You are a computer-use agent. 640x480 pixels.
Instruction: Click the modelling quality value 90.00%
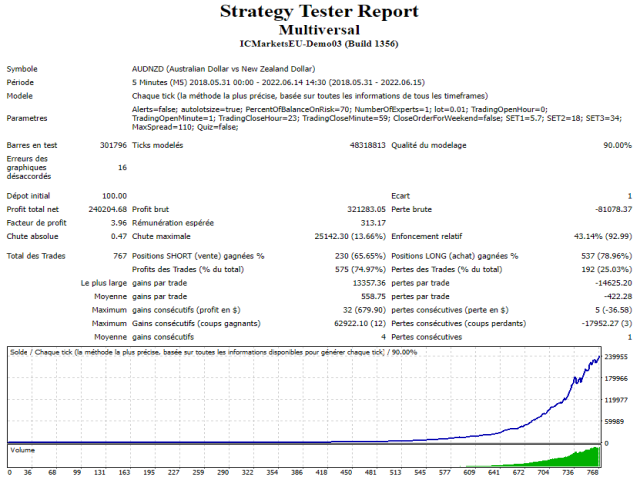618,145
